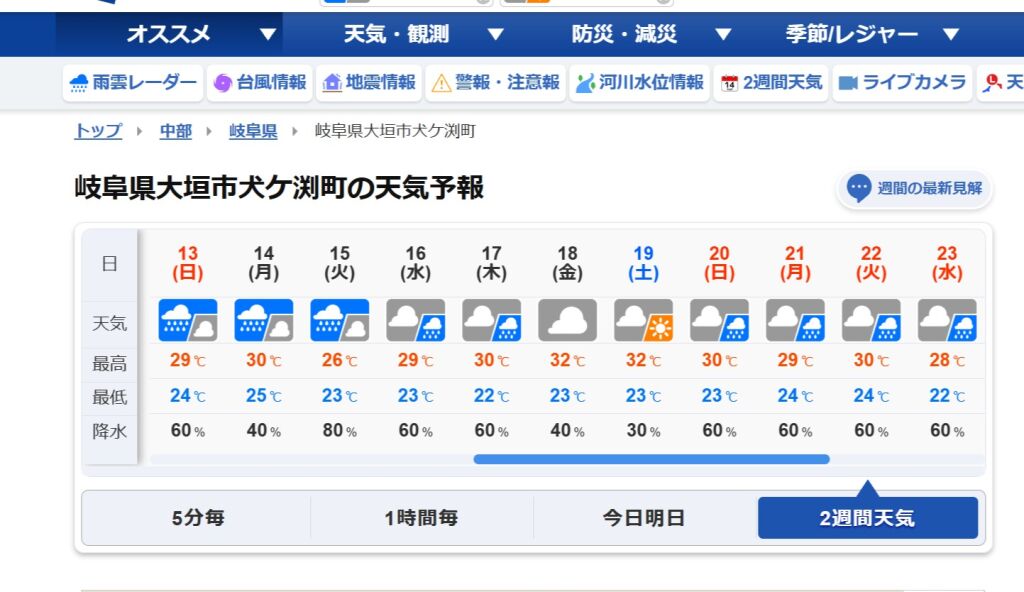Click the cloudy icon for 18 (金)

click(568, 320)
